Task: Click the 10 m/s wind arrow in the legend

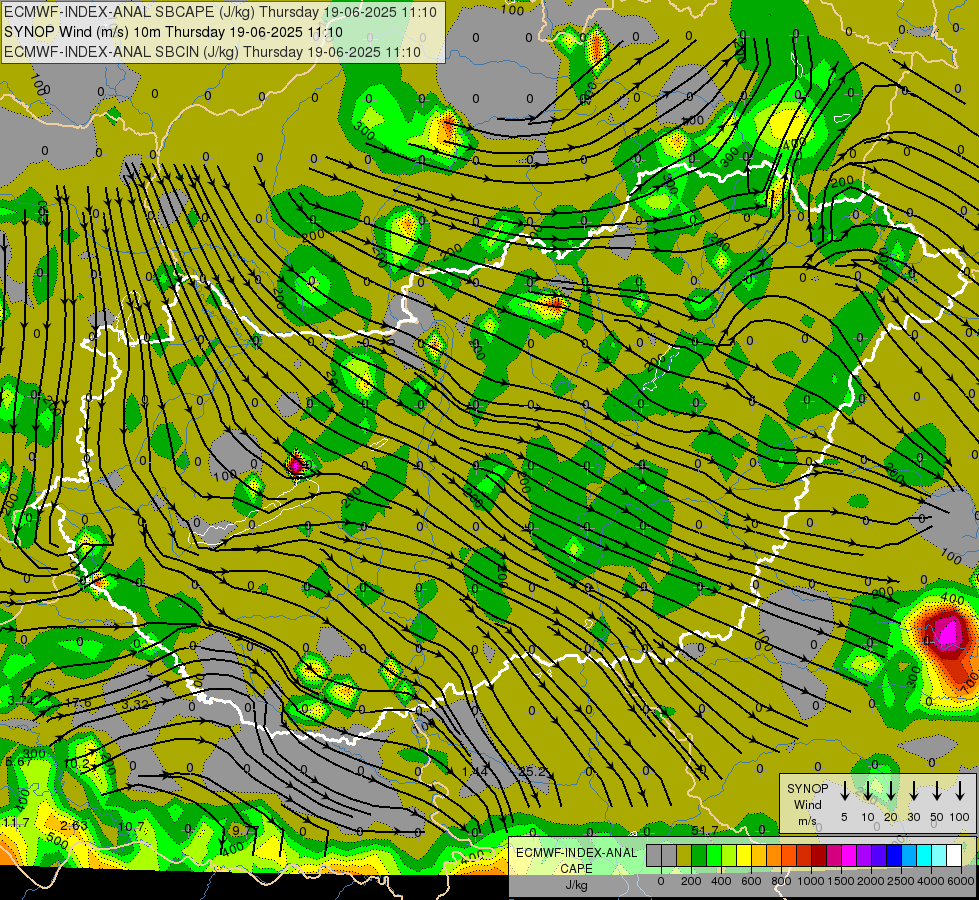Action: point(868,790)
